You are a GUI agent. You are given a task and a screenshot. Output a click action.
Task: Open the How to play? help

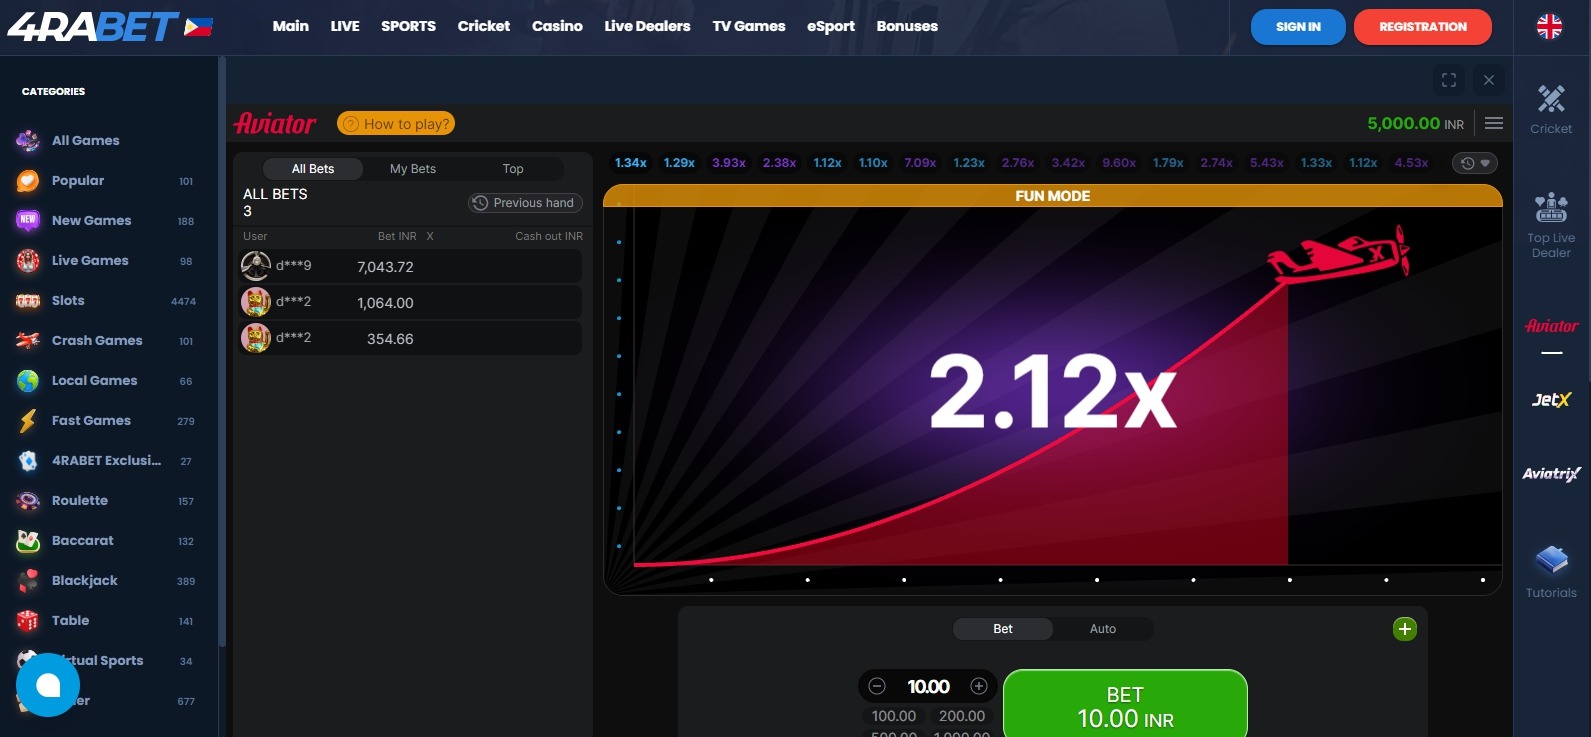[x=396, y=123]
